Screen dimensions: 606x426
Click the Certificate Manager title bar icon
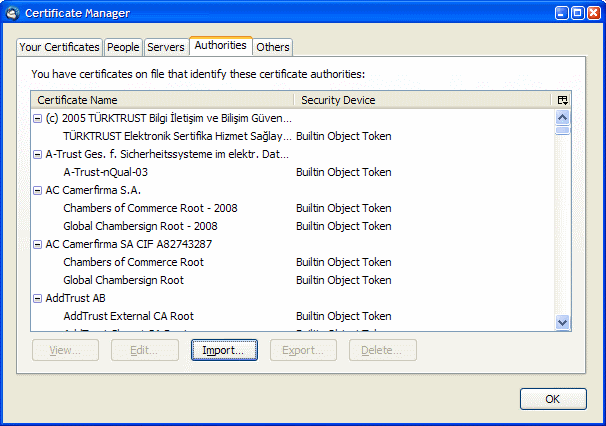12,14
